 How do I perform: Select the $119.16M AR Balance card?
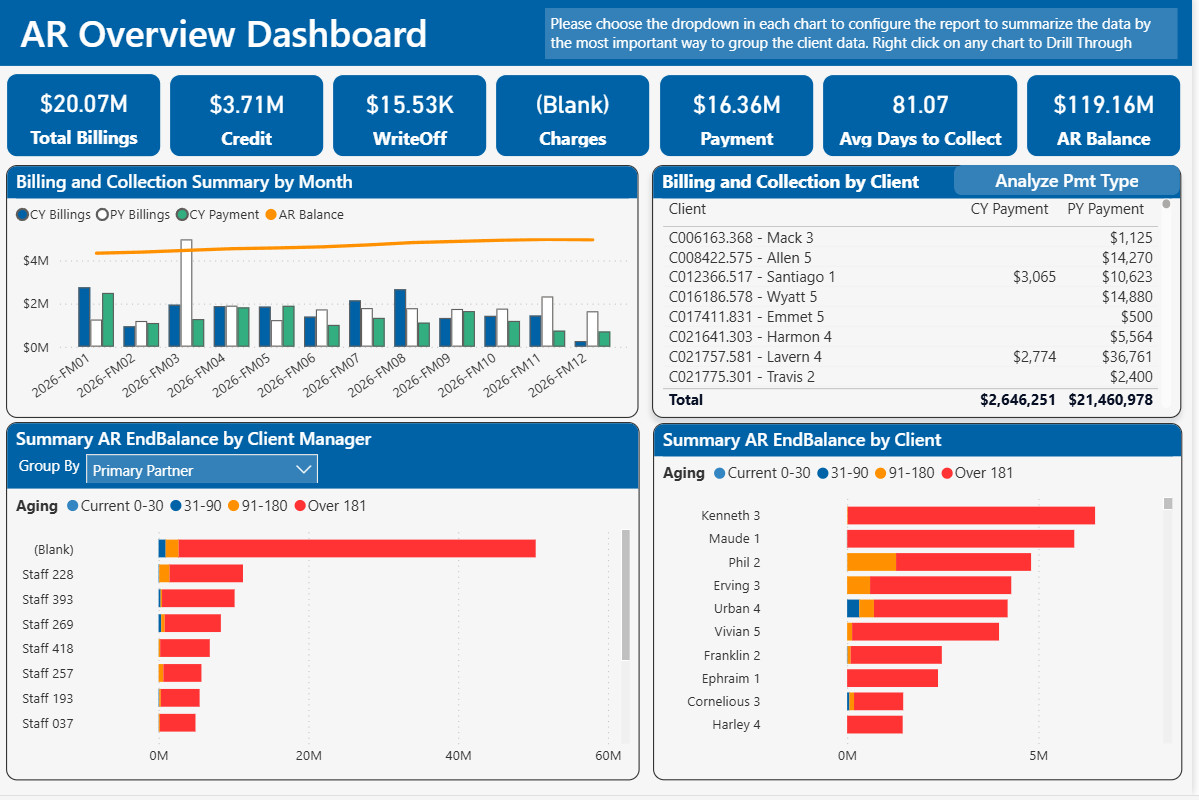[1103, 115]
